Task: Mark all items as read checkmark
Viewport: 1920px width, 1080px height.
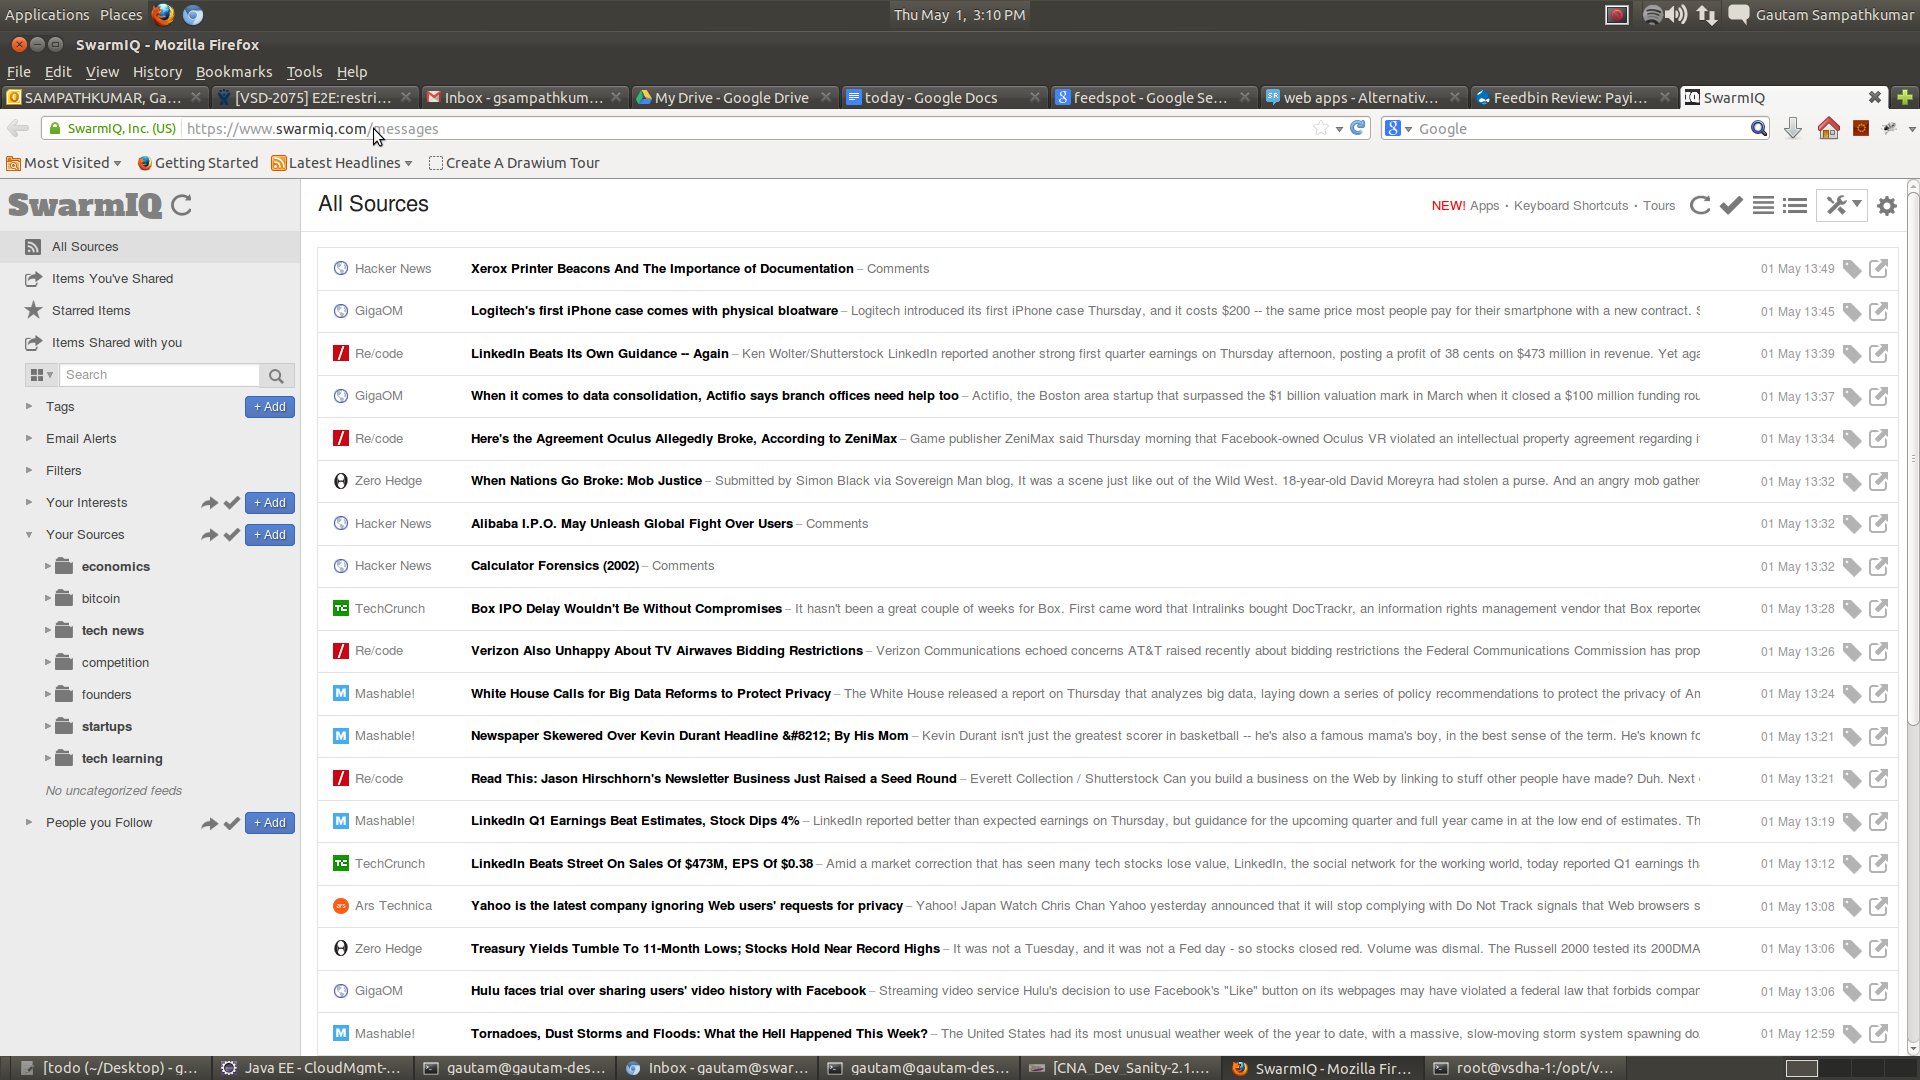Action: (x=1731, y=206)
